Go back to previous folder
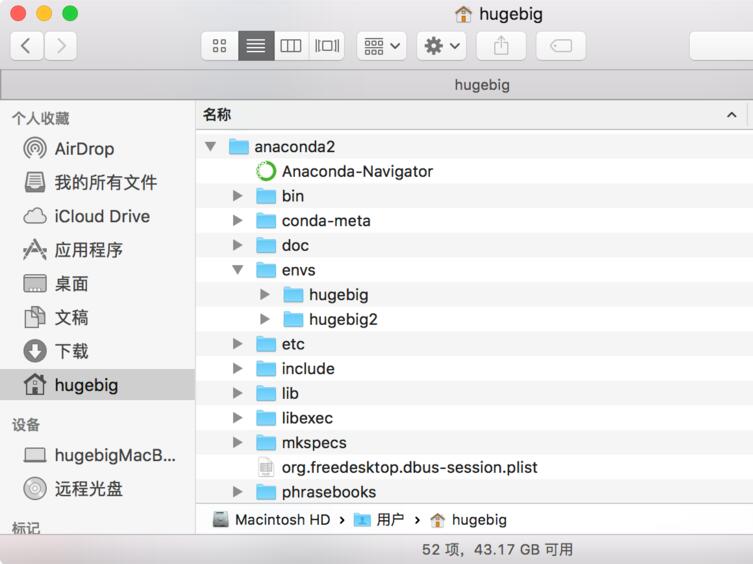The width and height of the screenshot is (753, 564). [26, 46]
